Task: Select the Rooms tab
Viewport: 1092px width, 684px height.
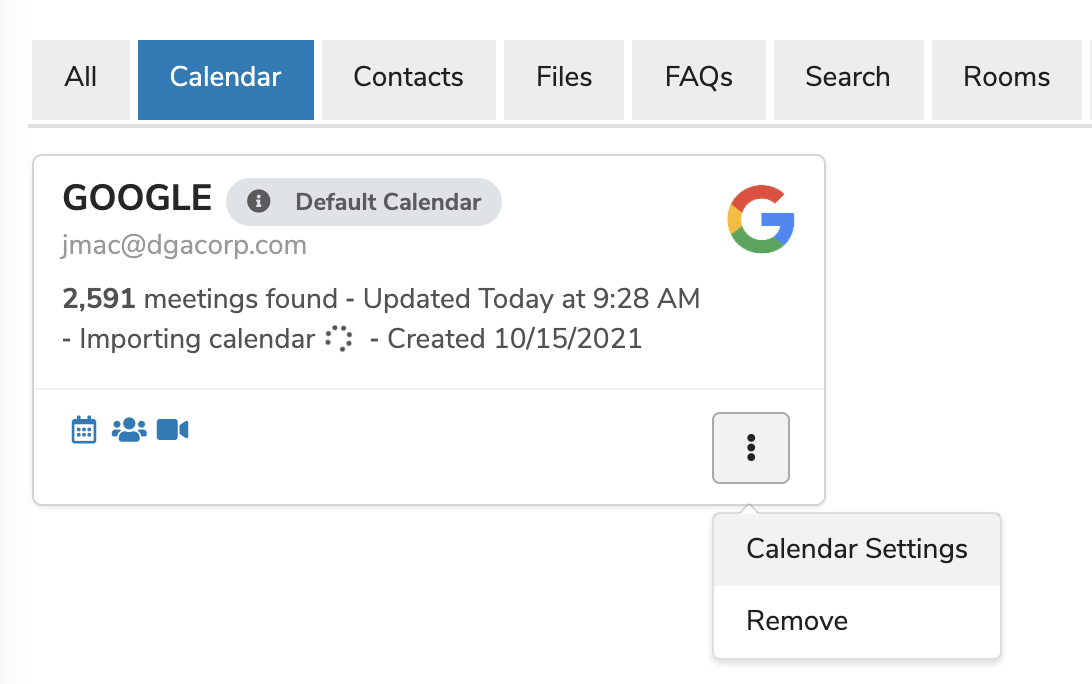Action: pos(1007,78)
